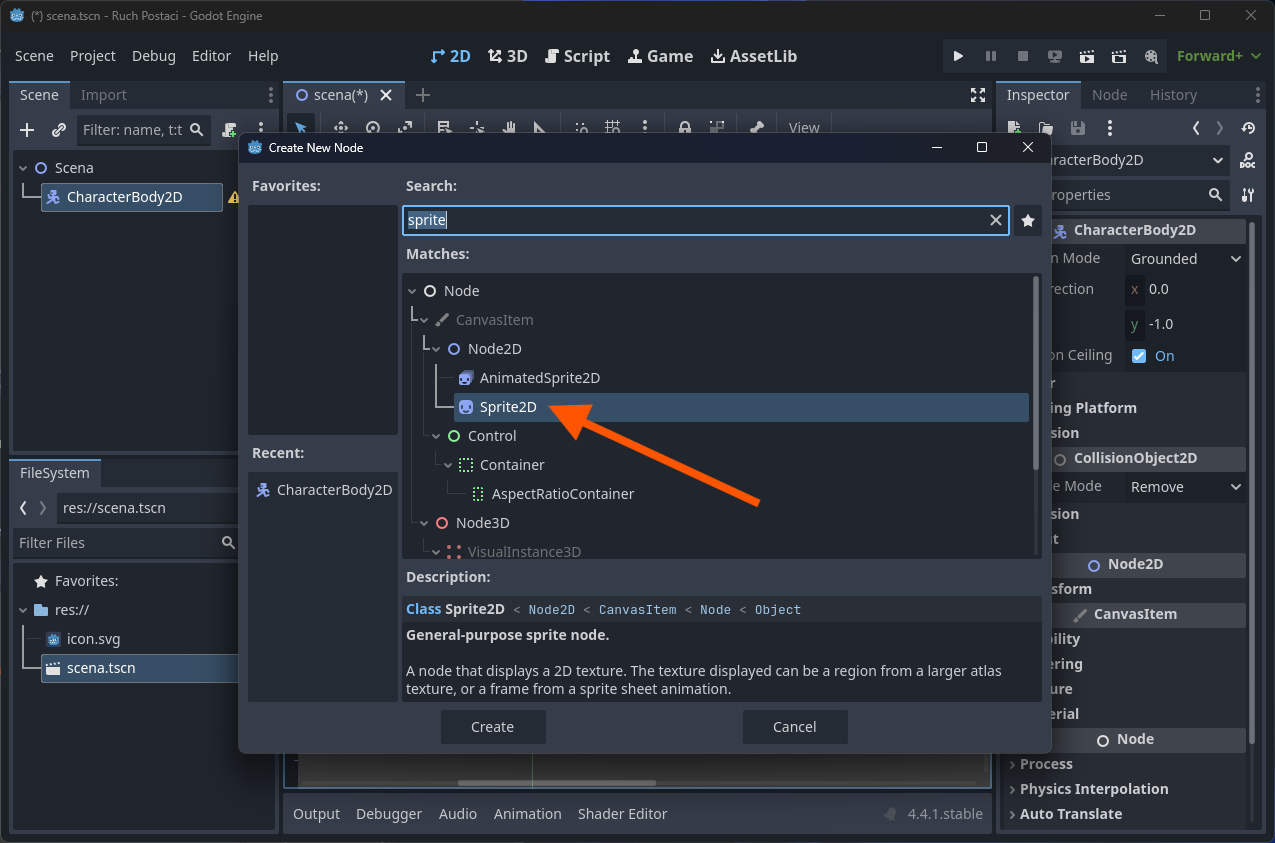1275x843 pixels.
Task: Switch to the Node tab in dock
Action: pyautogui.click(x=1109, y=95)
